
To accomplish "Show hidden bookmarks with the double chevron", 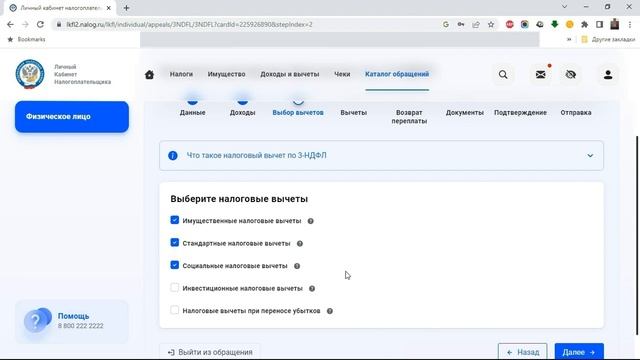I will coord(569,40).
